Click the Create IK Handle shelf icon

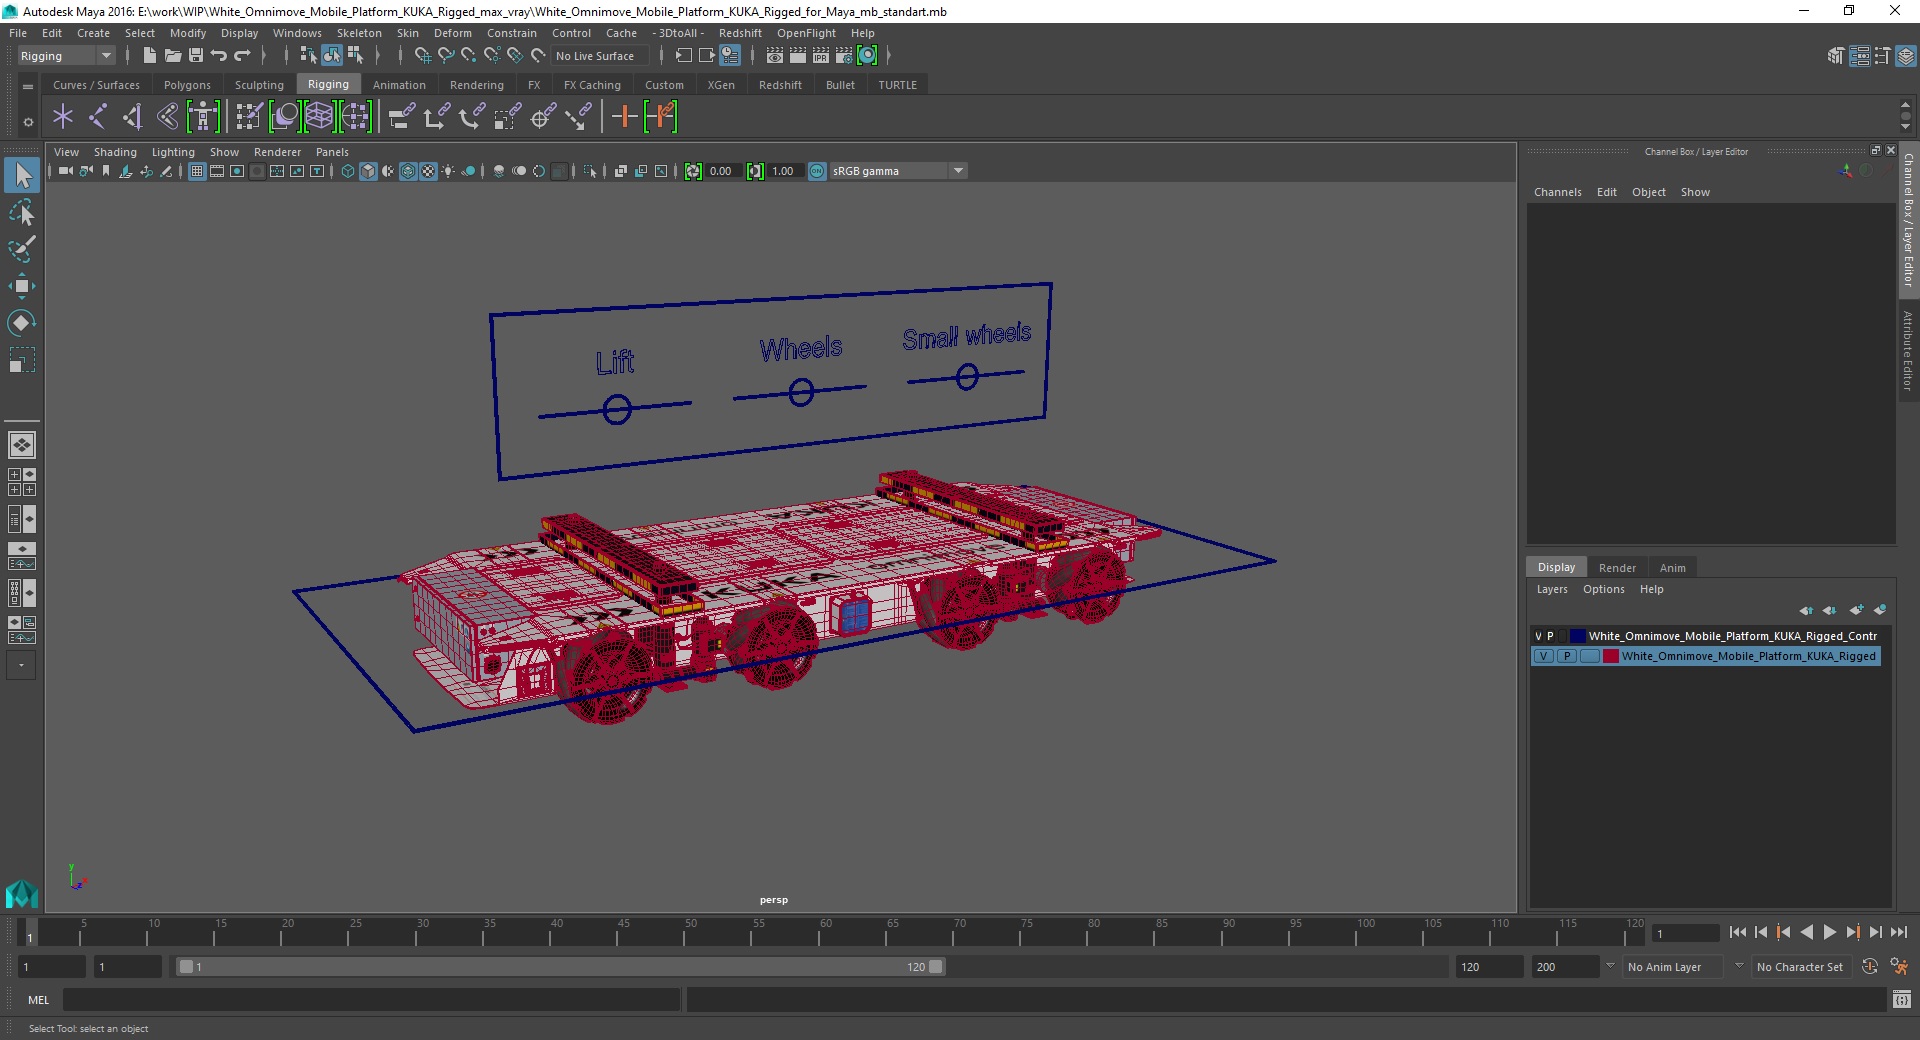coord(133,117)
